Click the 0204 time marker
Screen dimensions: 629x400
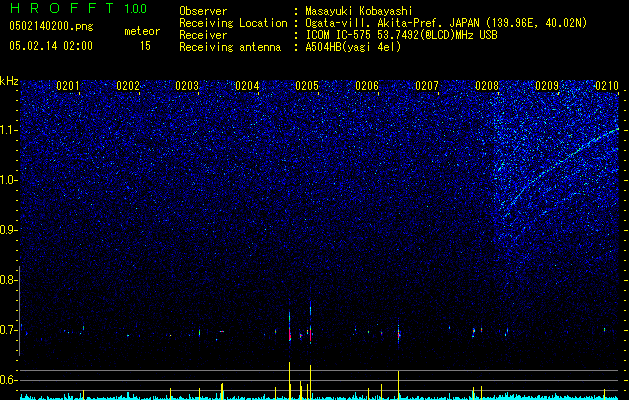point(247,86)
